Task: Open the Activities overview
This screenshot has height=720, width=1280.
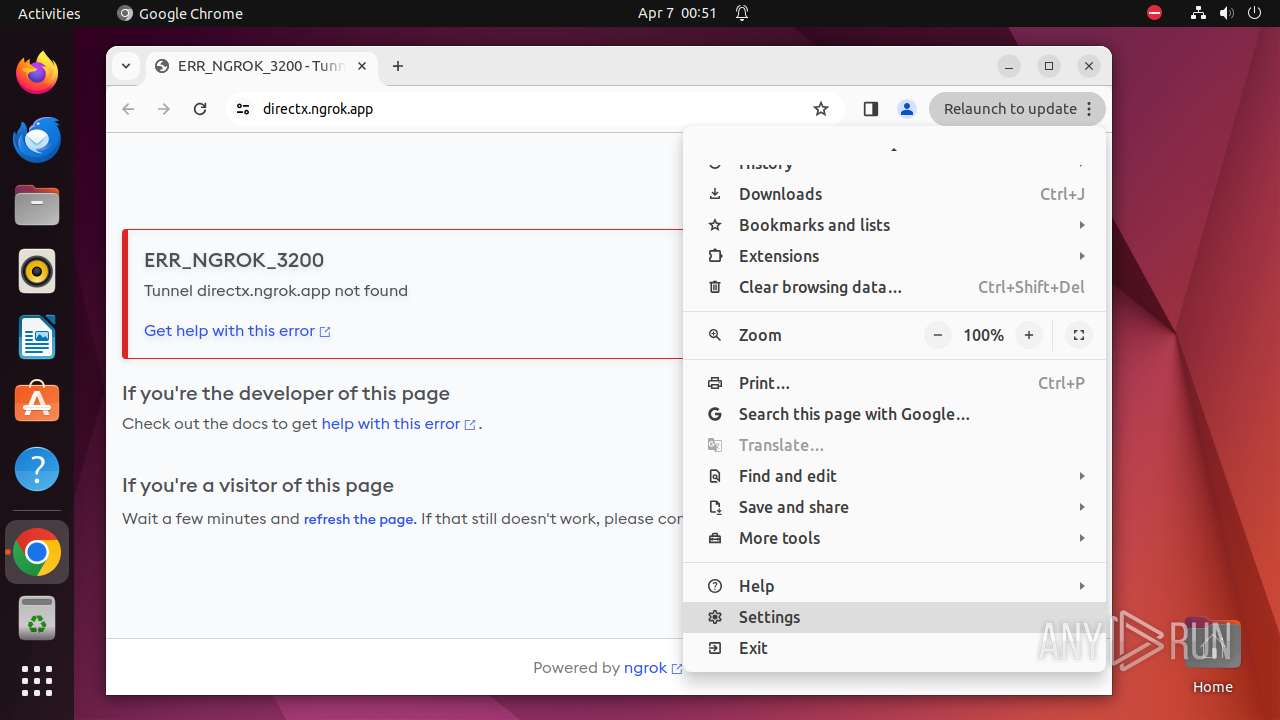Action: [49, 13]
